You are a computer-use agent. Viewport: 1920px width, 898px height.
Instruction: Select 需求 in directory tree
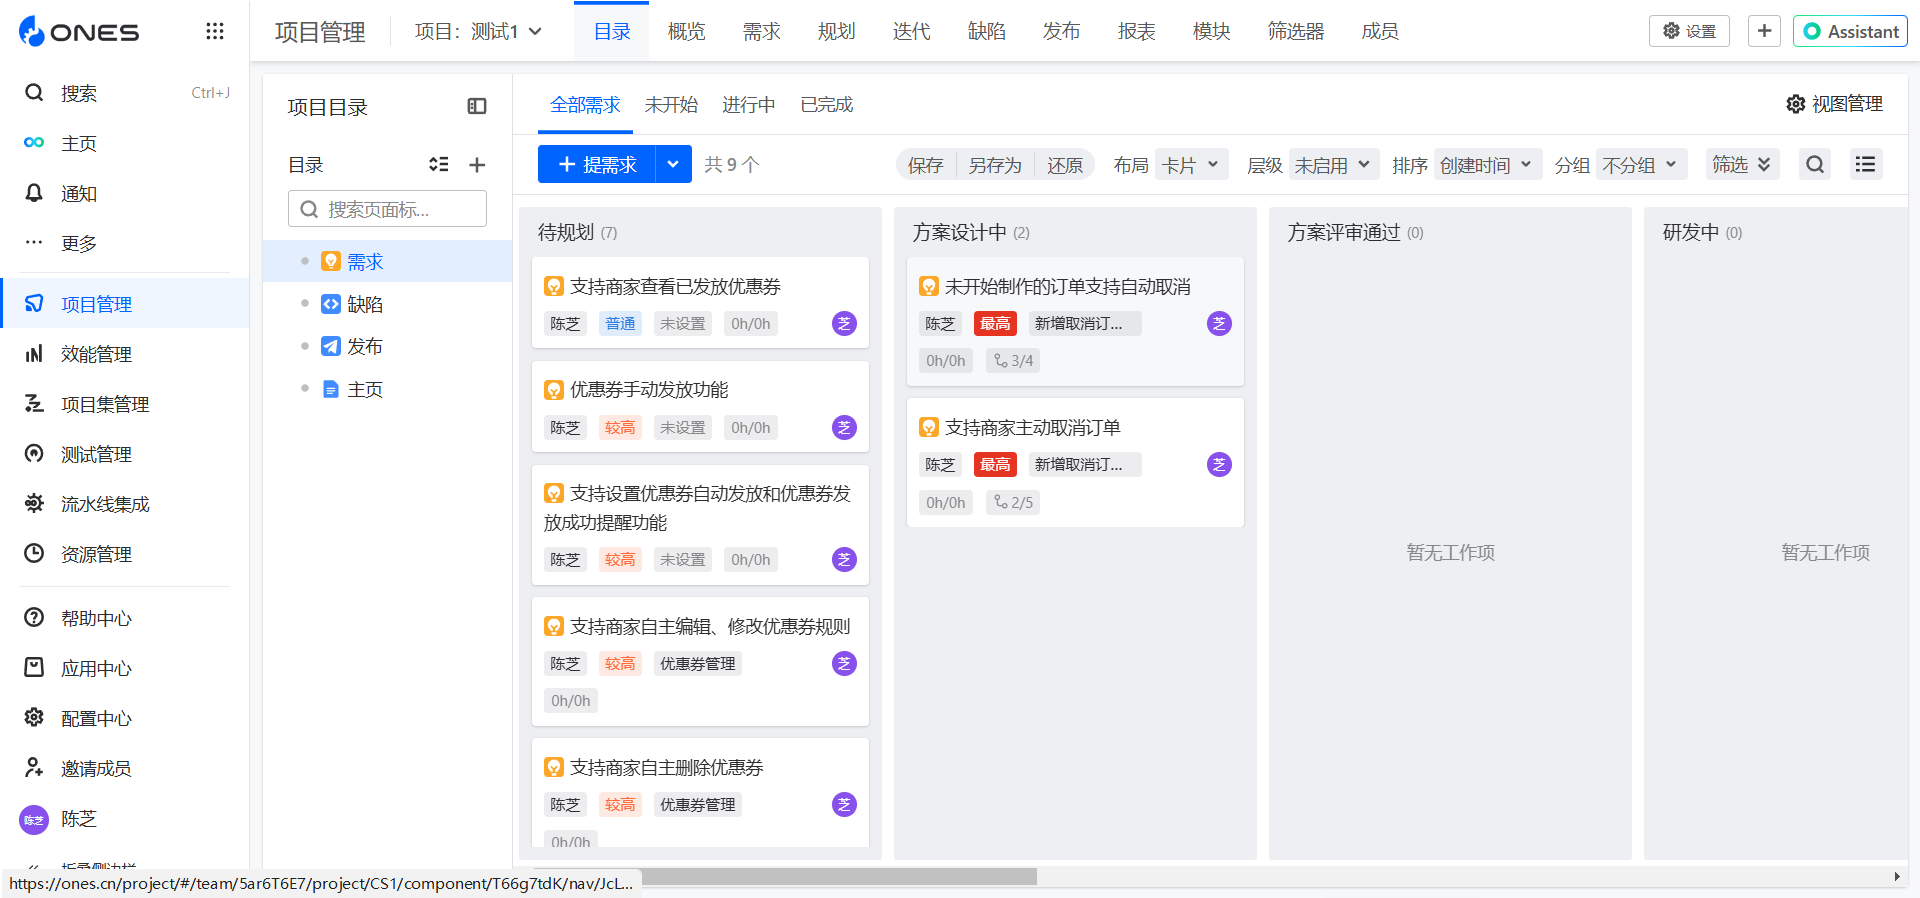tap(387, 261)
